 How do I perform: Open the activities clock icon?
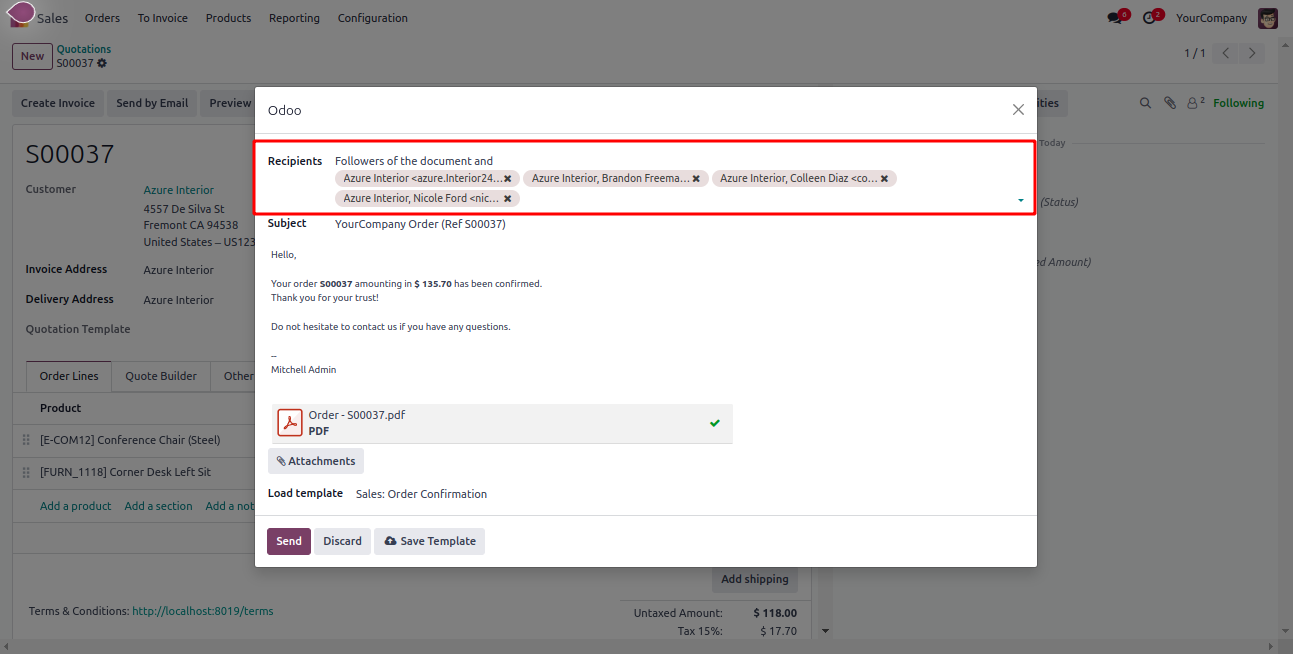[x=1151, y=18]
